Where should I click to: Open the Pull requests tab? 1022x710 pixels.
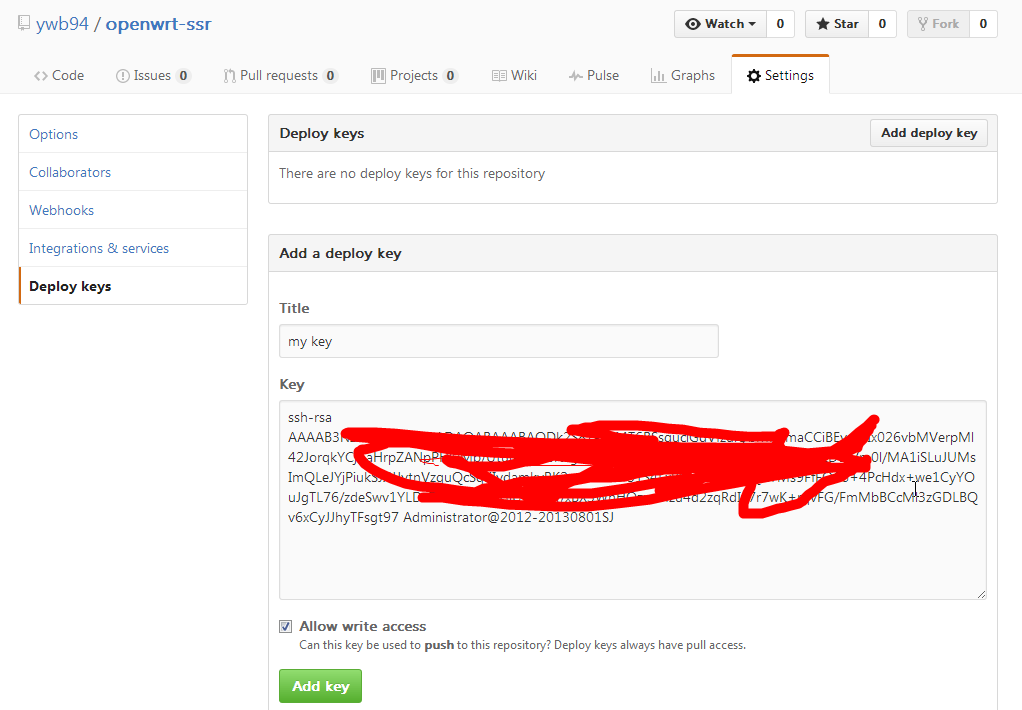280,76
